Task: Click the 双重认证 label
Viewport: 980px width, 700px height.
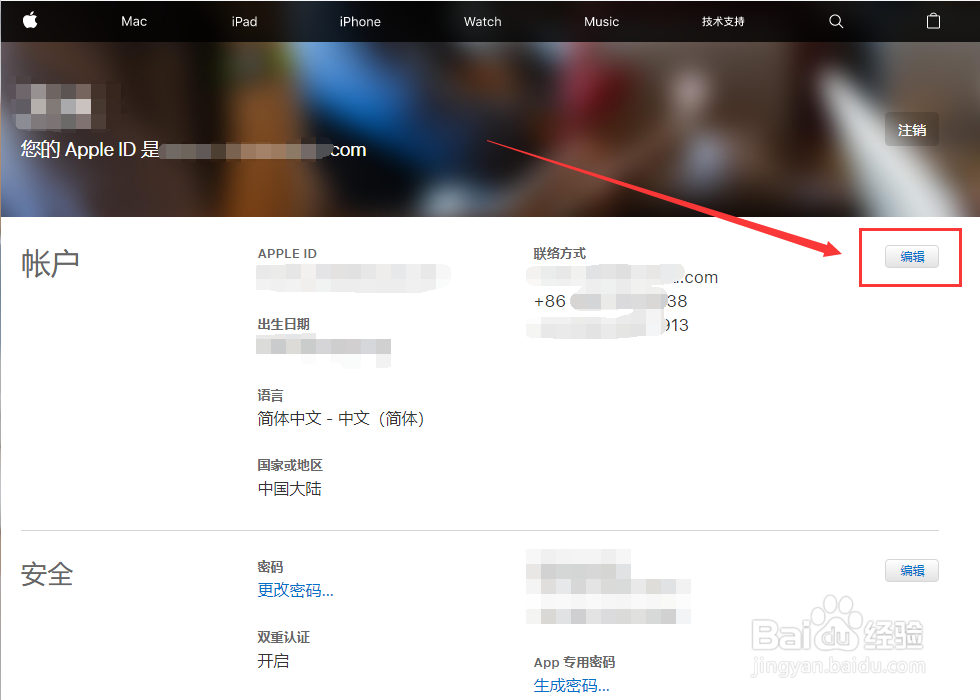Action: coord(284,637)
